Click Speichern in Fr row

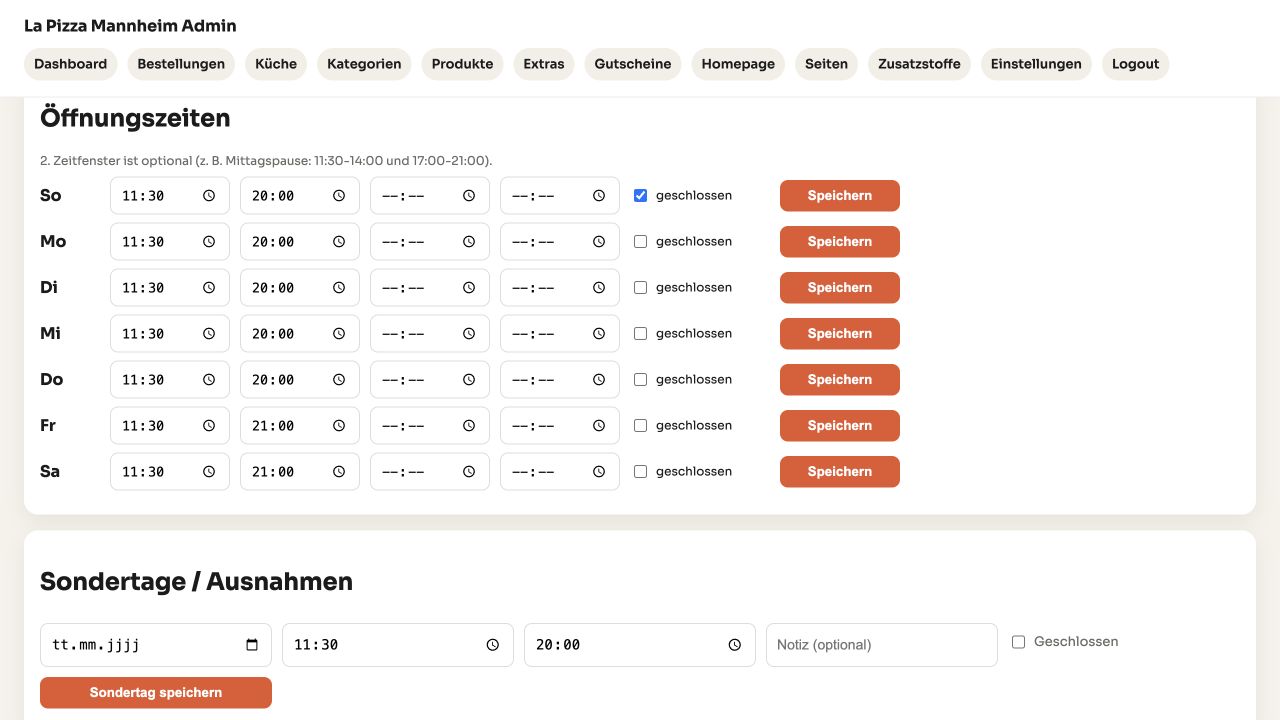tap(840, 426)
